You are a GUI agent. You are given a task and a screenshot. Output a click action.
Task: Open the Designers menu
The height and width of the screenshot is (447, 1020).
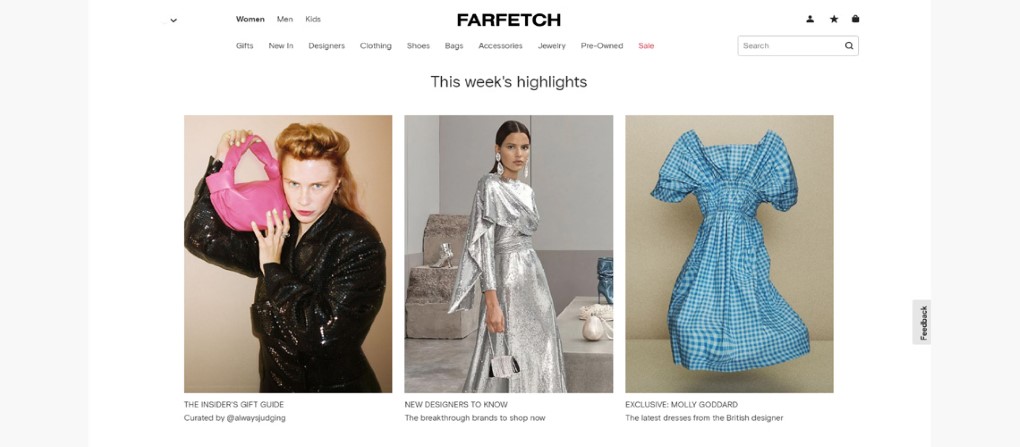tap(327, 46)
